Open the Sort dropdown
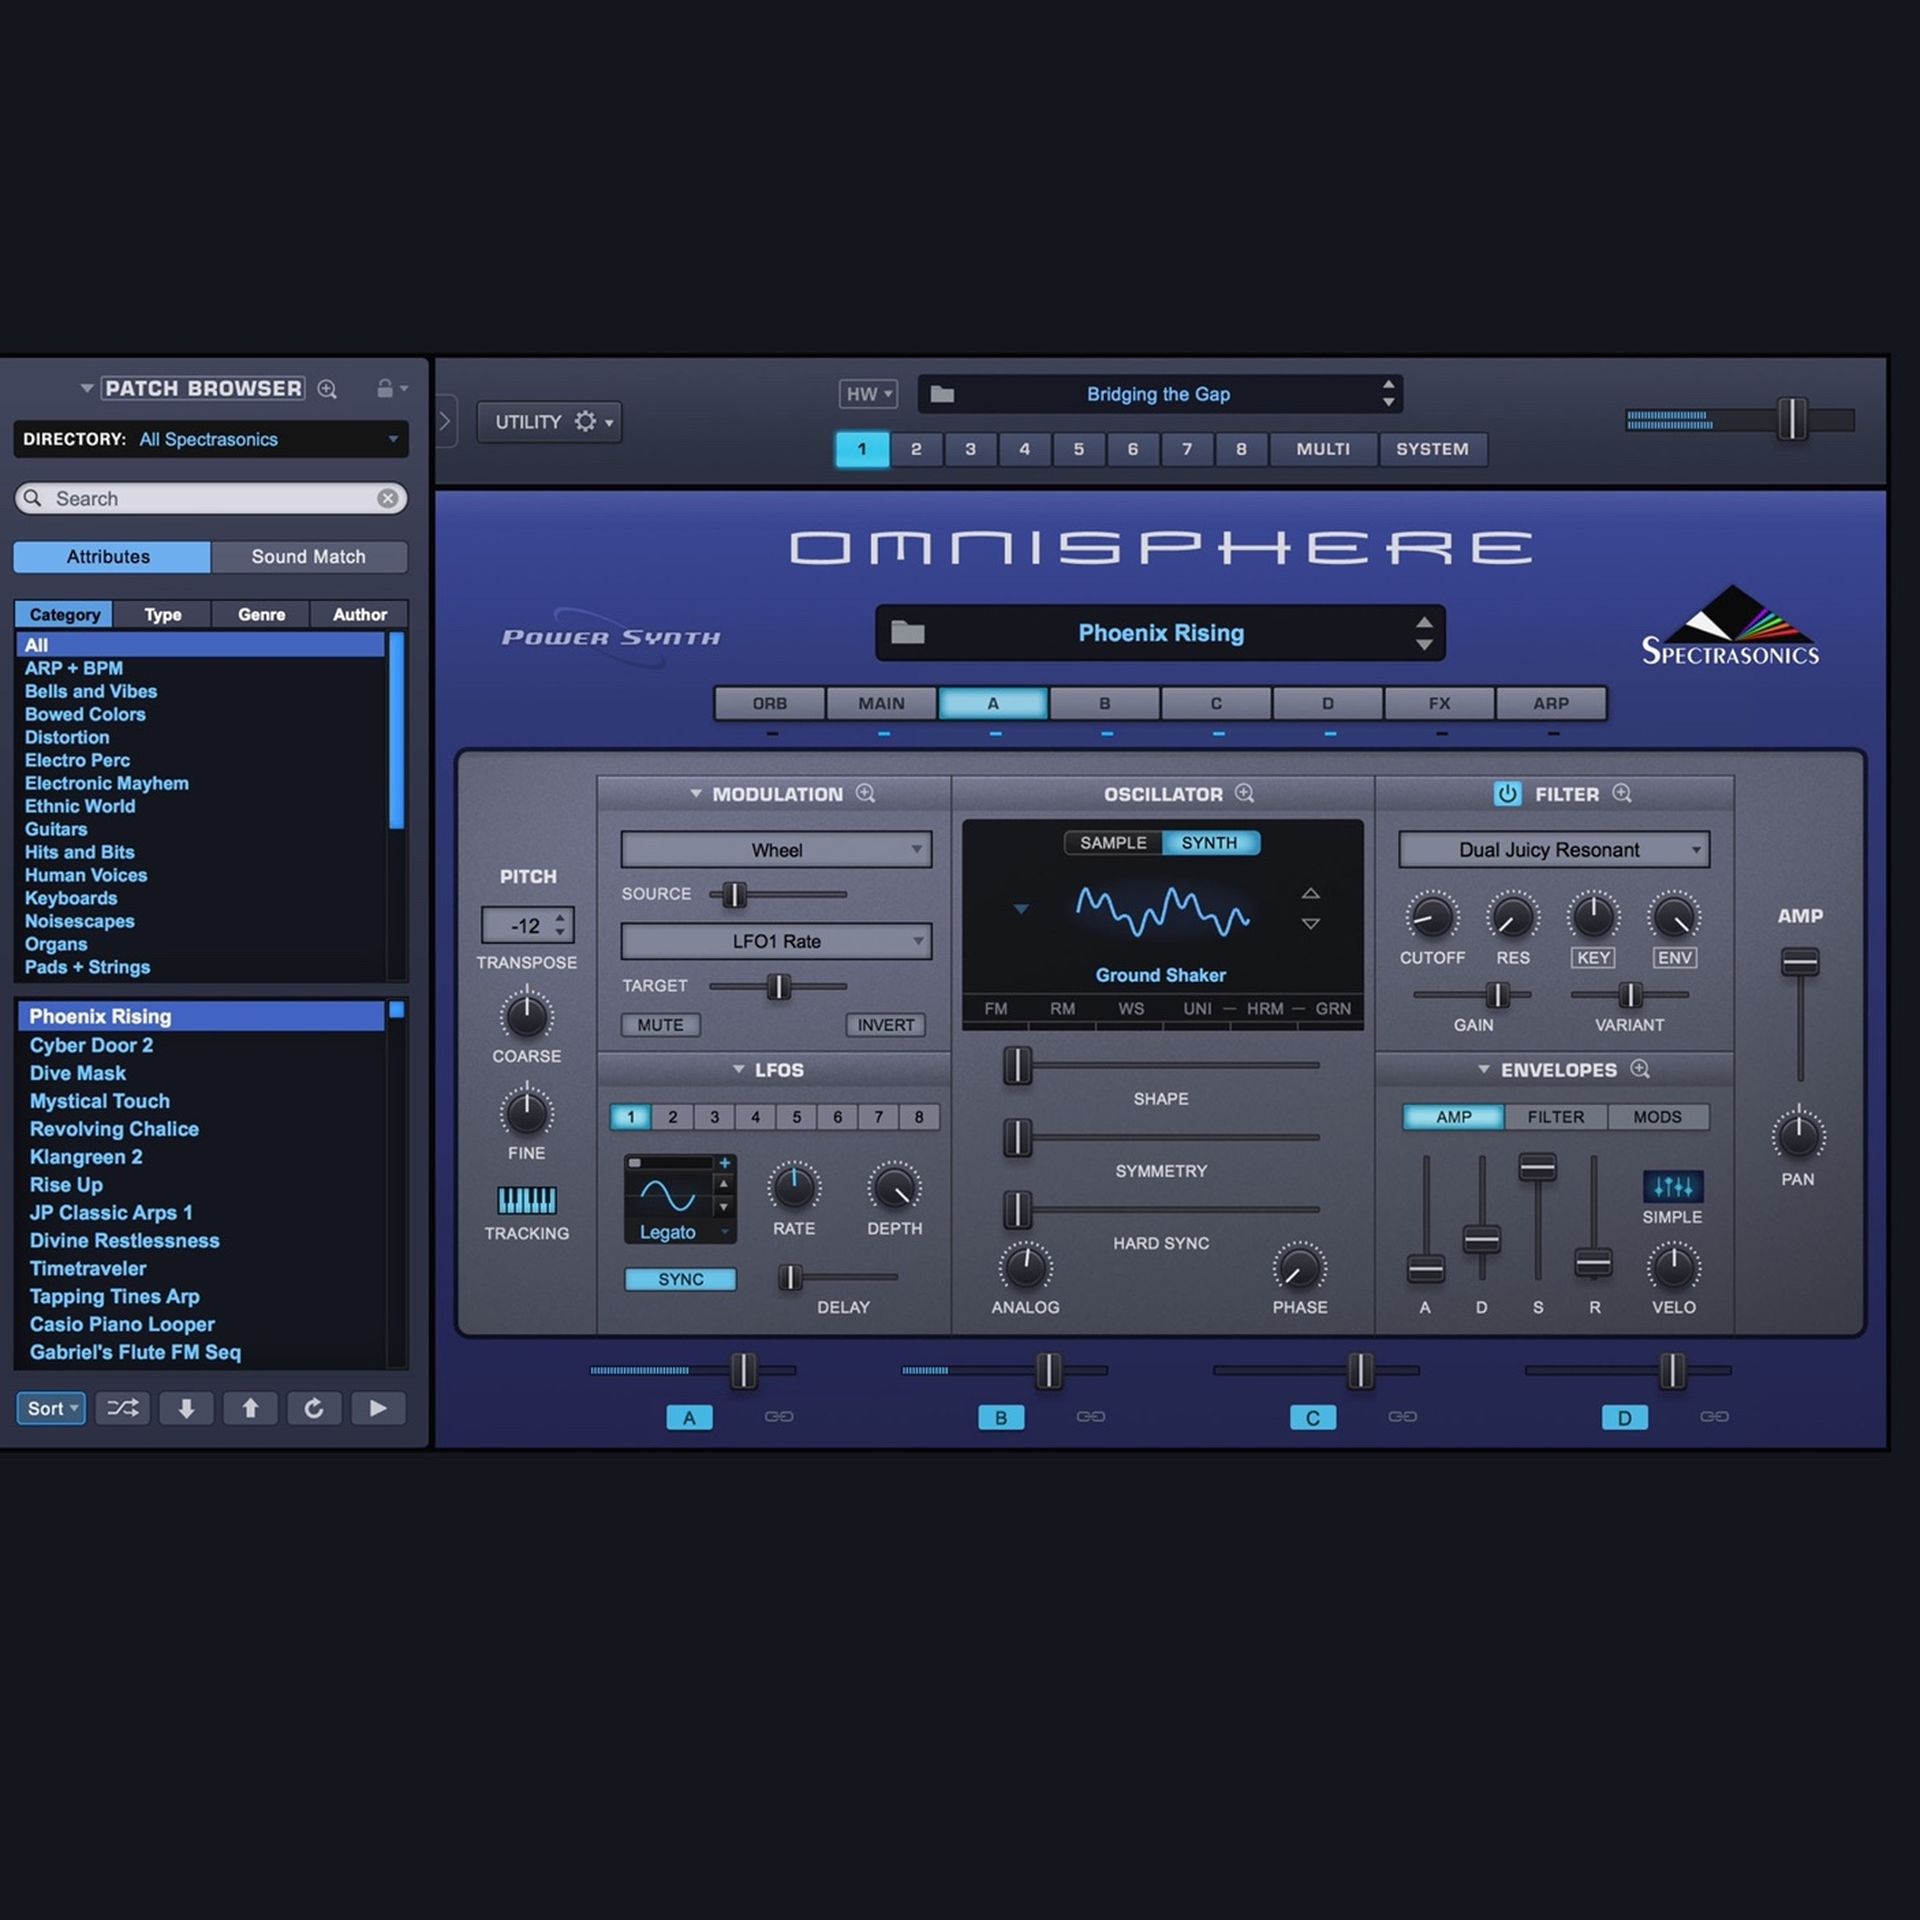Viewport: 1920px width, 1920px height. 51,1408
